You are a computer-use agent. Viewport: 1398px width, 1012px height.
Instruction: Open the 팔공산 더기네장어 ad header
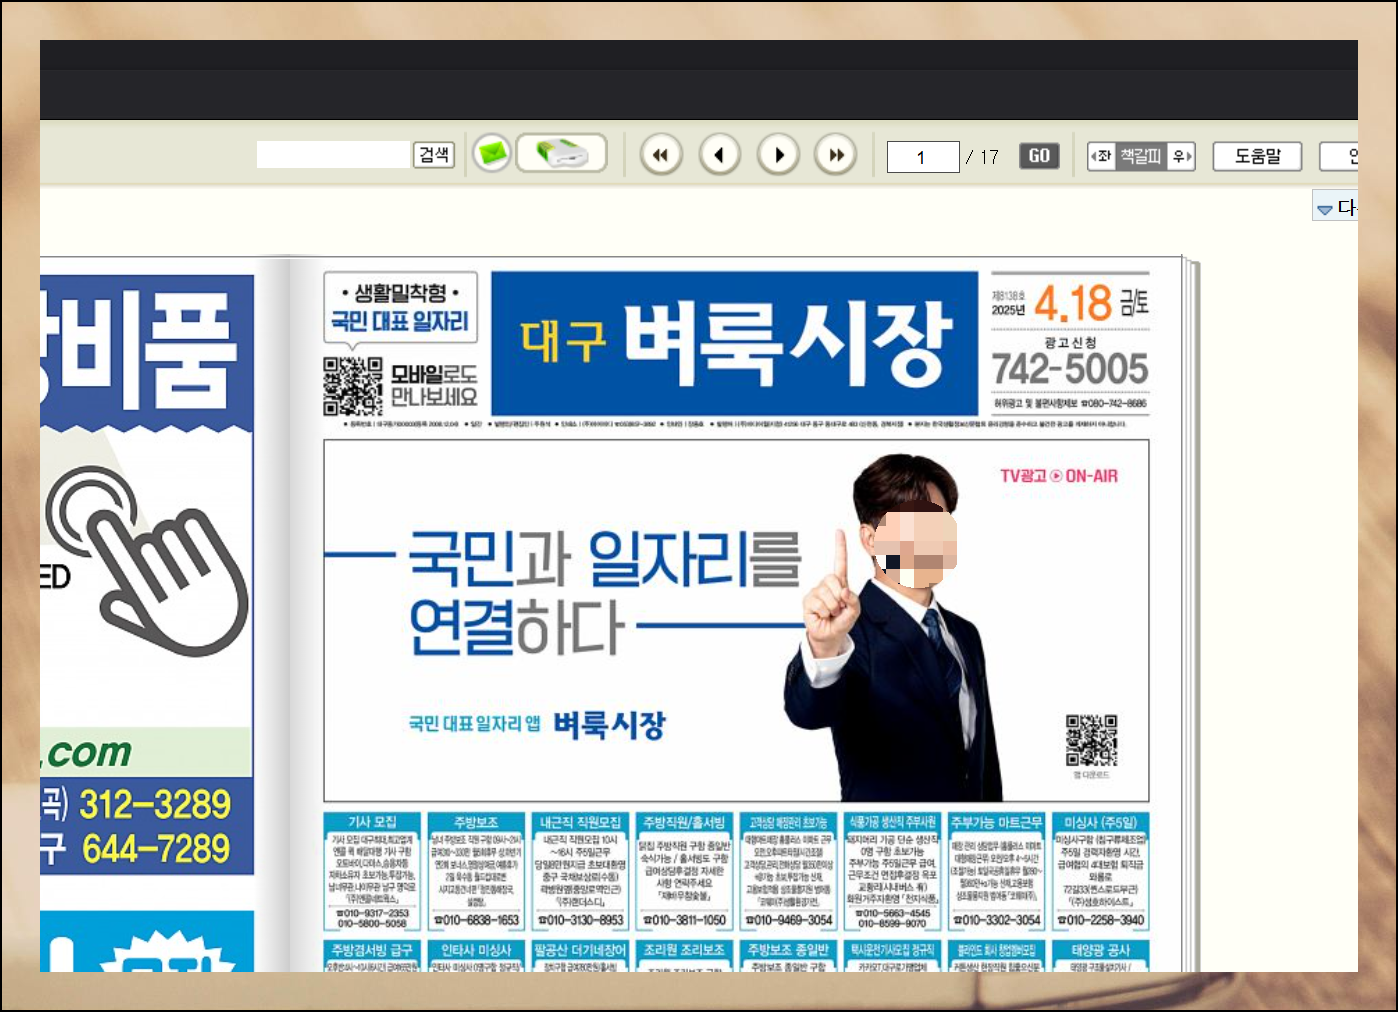click(x=580, y=950)
